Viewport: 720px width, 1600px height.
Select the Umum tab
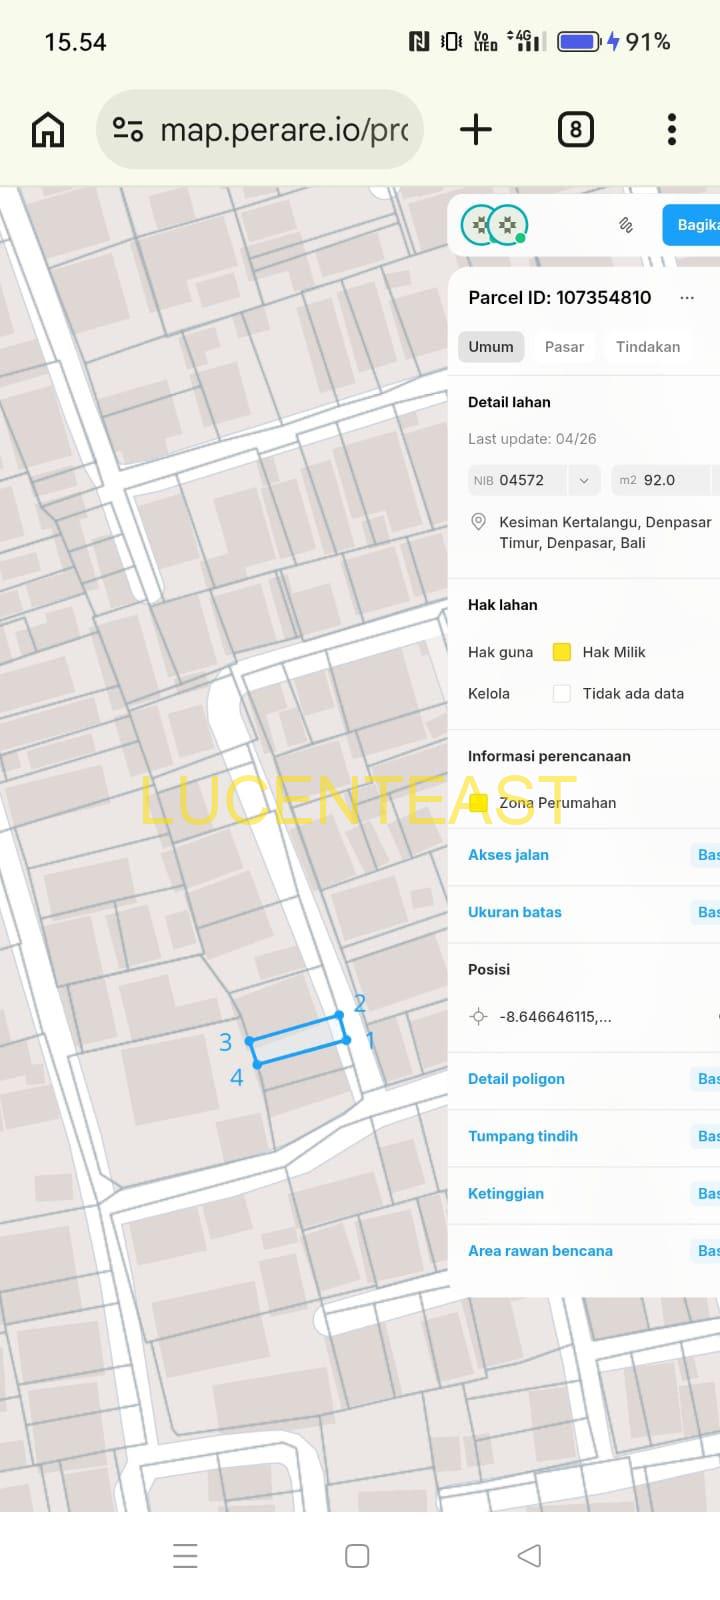tap(491, 347)
